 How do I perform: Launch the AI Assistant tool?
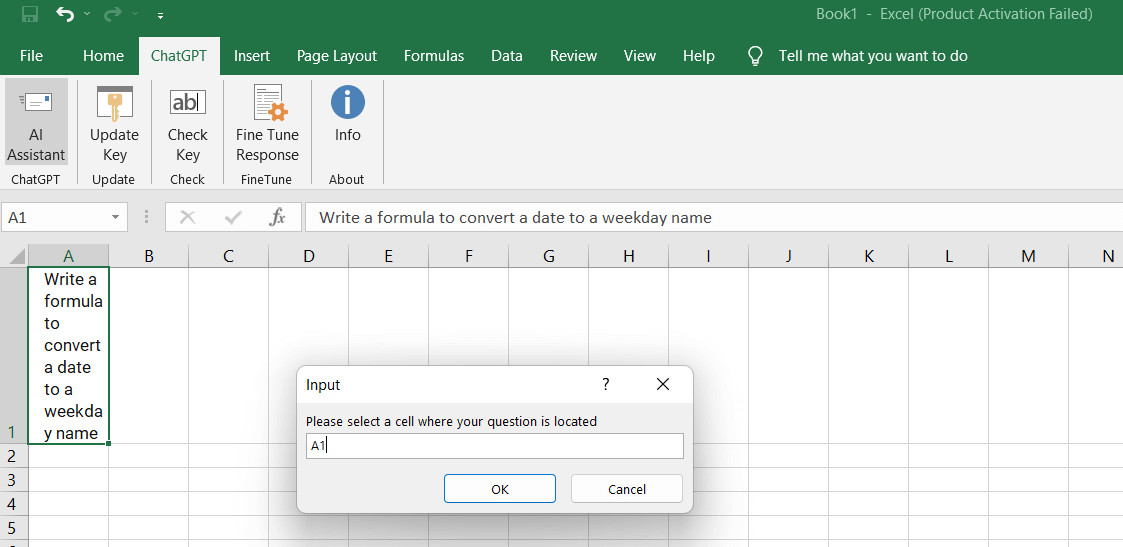click(36, 122)
